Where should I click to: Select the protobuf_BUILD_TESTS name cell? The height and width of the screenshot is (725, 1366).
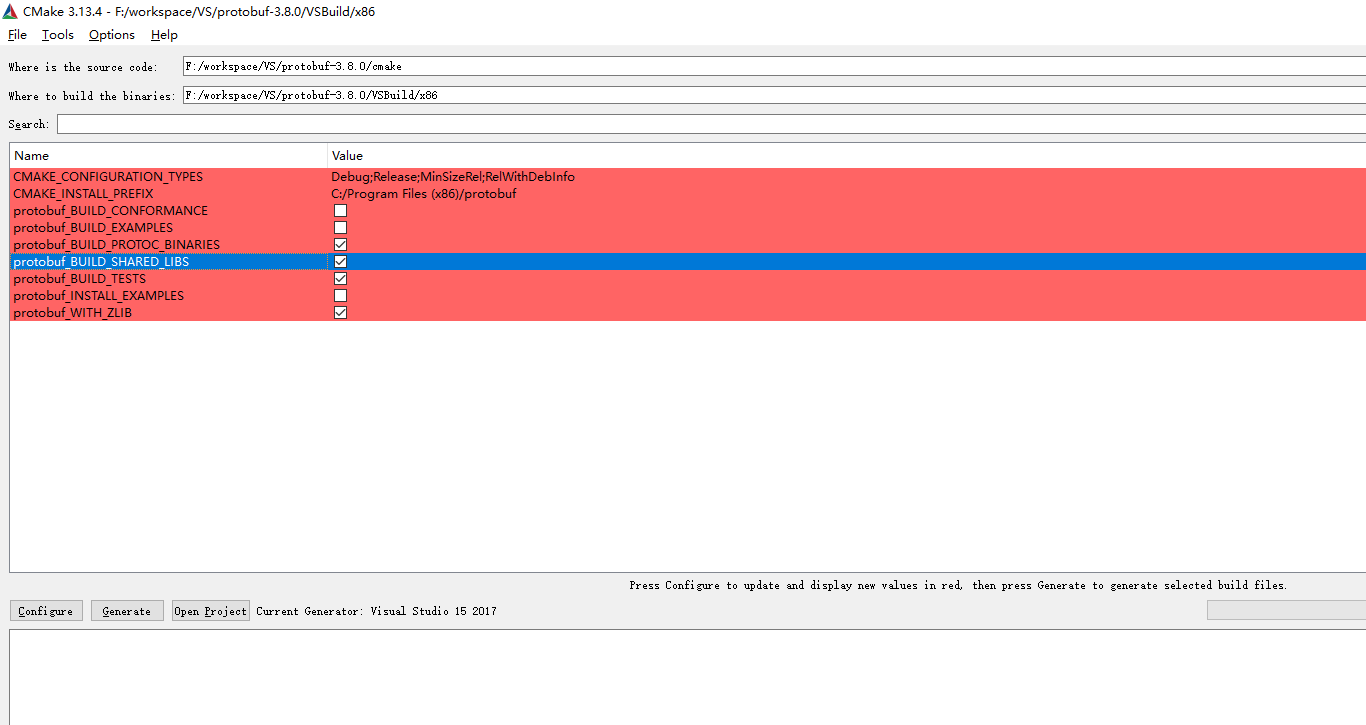click(x=169, y=279)
